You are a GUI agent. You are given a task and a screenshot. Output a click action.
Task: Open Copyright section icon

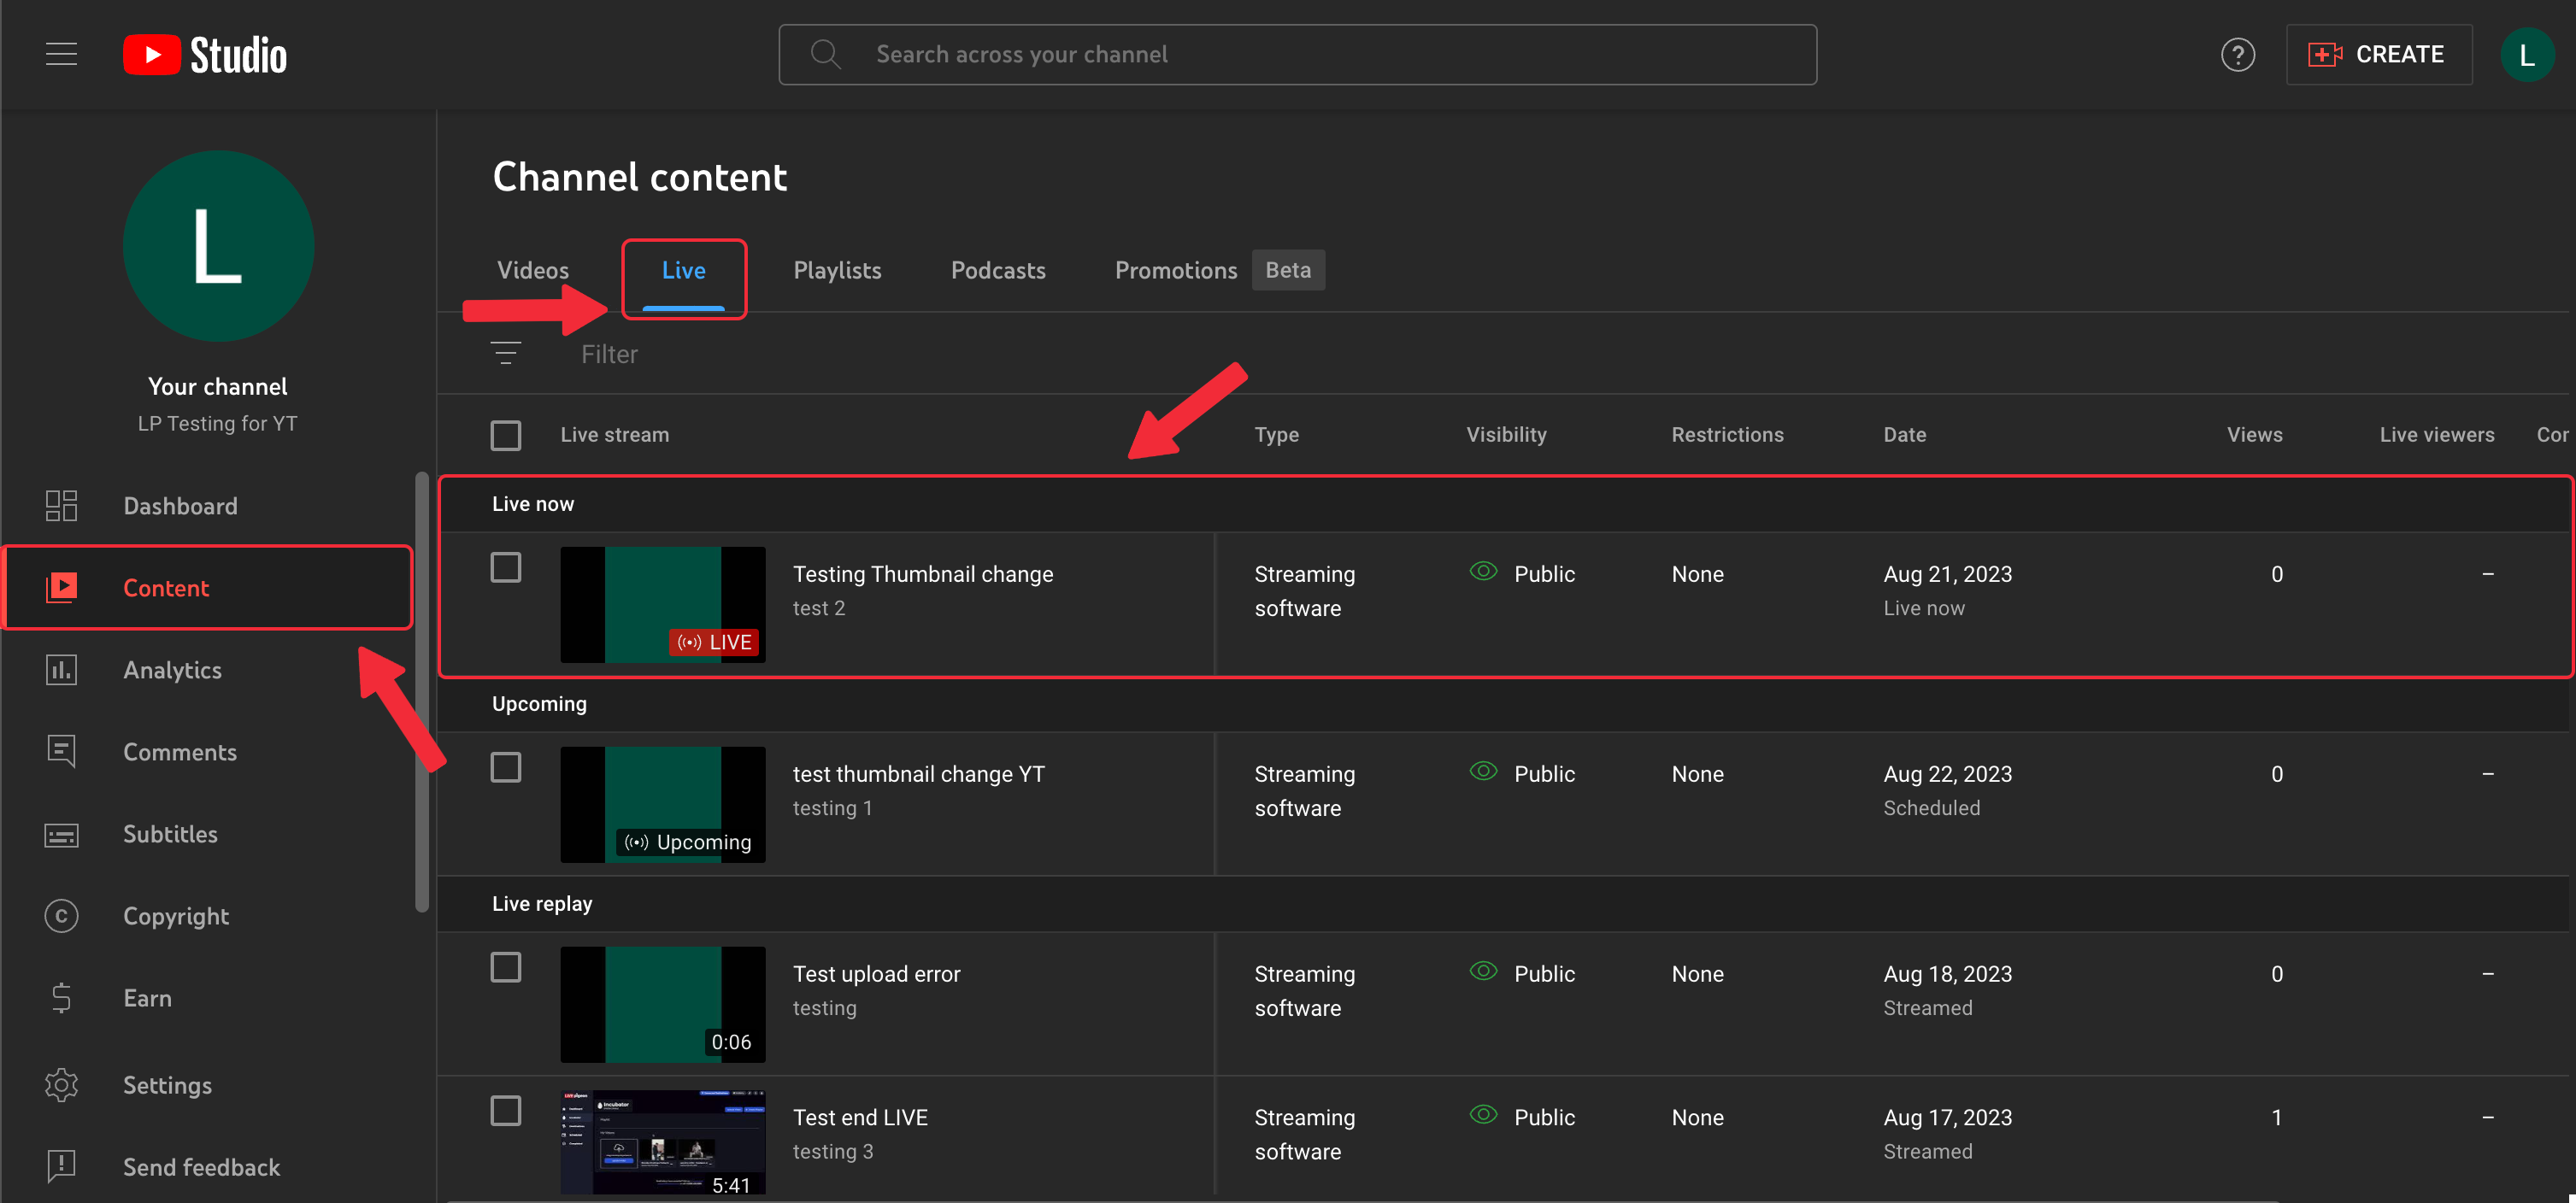61,916
